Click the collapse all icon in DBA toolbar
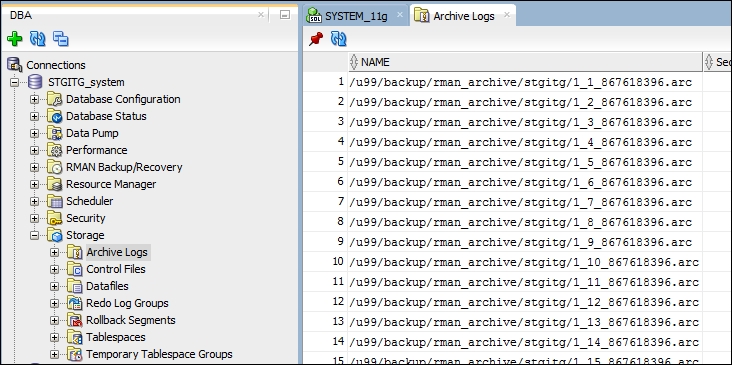This screenshot has width=732, height=365. click(61, 39)
